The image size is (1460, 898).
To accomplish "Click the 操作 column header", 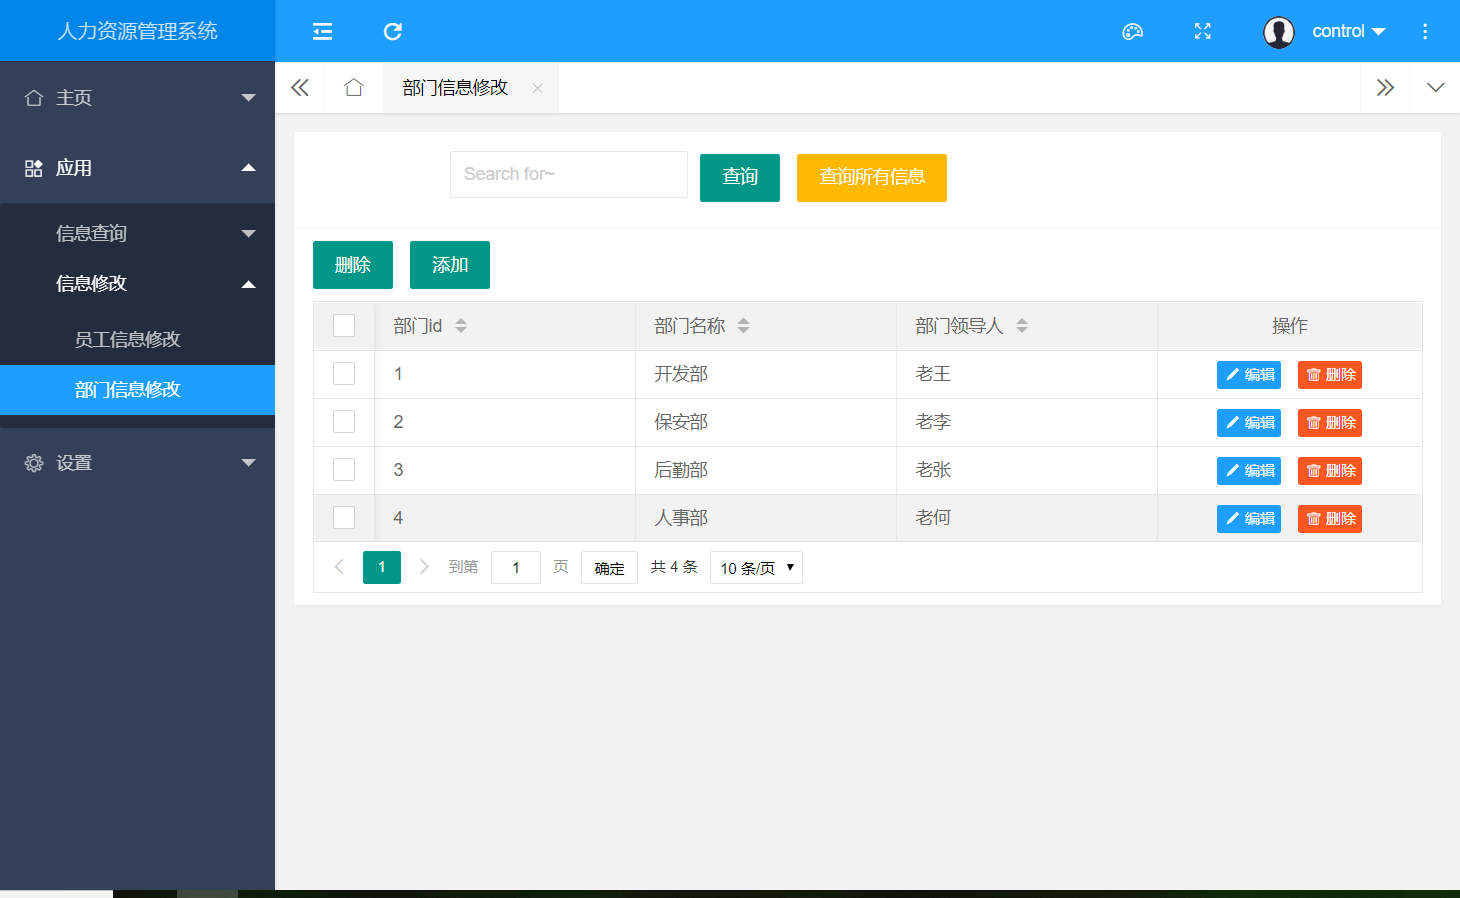I will pyautogui.click(x=1289, y=325).
